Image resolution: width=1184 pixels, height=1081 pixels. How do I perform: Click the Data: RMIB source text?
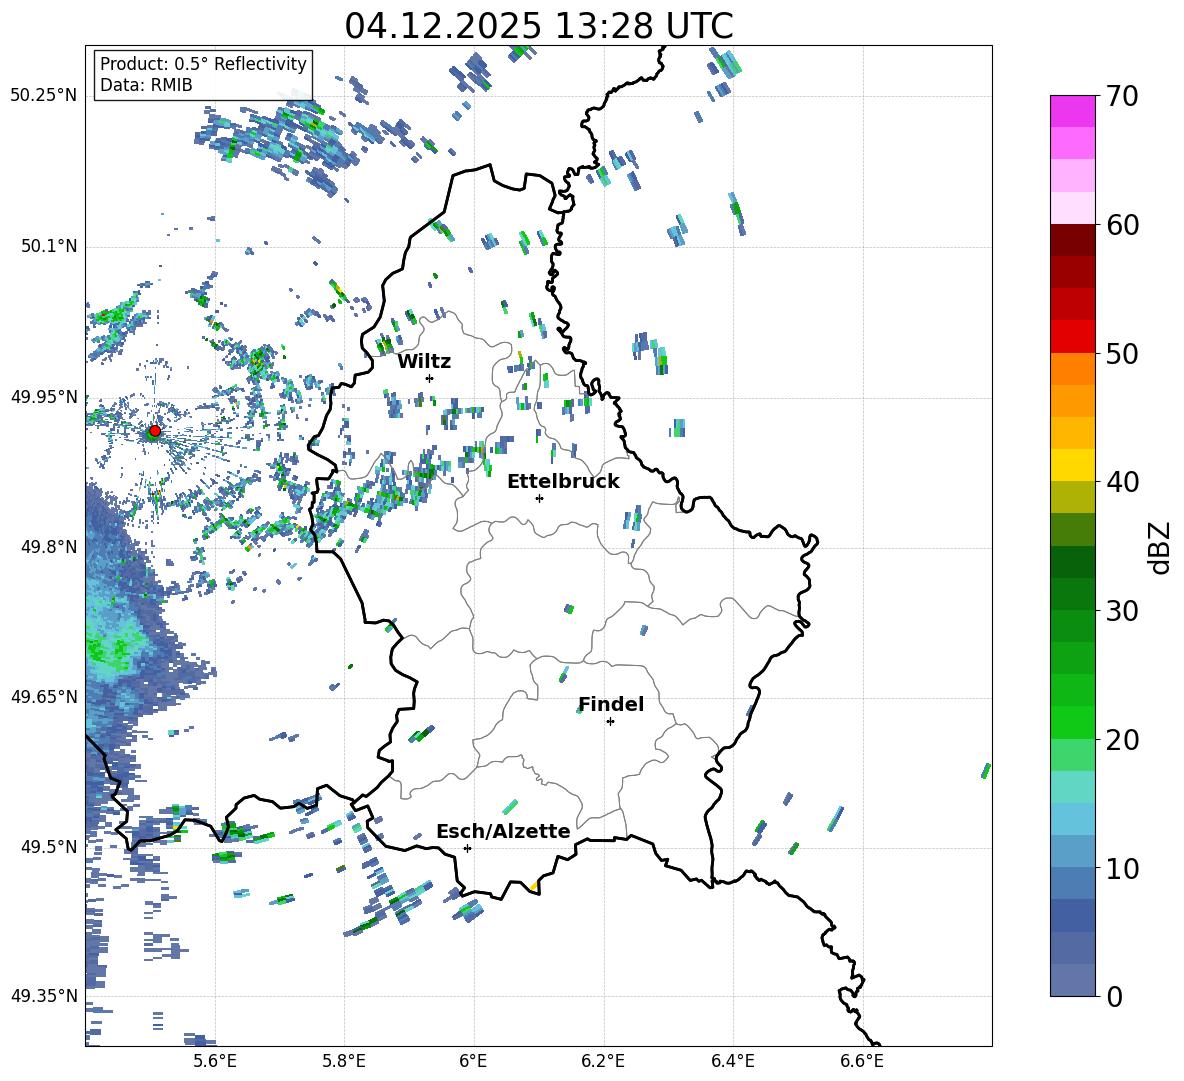tap(146, 85)
